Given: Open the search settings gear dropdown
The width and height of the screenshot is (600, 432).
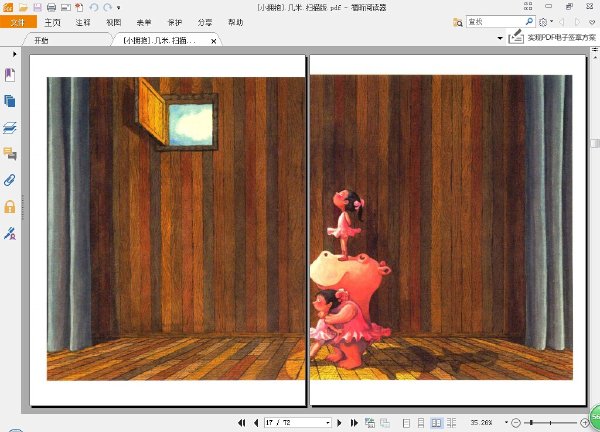Looking at the screenshot, I should 545,22.
